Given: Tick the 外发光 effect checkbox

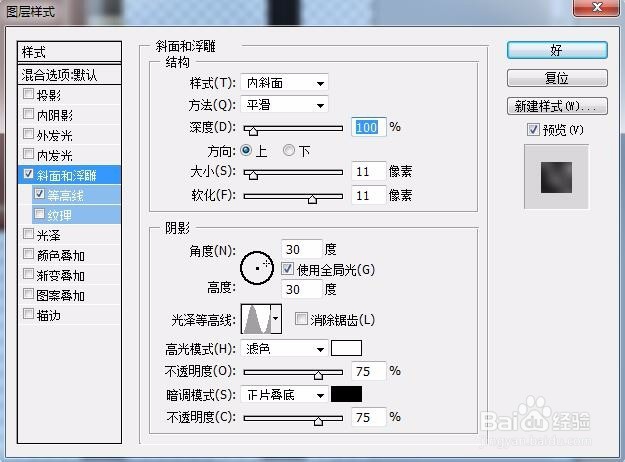Looking at the screenshot, I should coord(28,134).
